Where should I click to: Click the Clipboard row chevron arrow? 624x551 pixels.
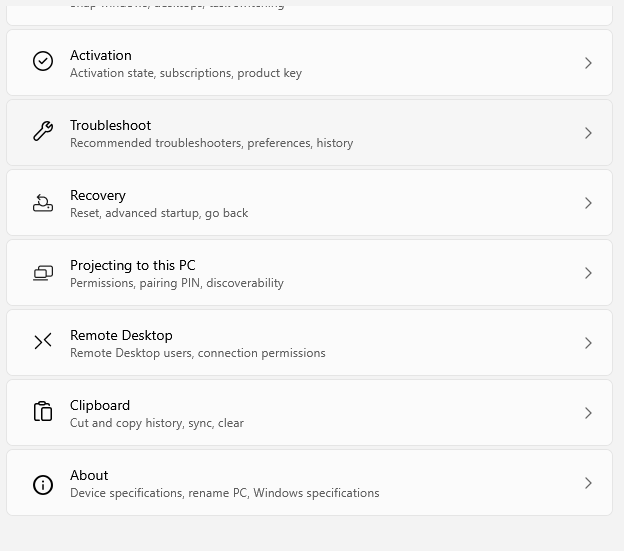588,413
